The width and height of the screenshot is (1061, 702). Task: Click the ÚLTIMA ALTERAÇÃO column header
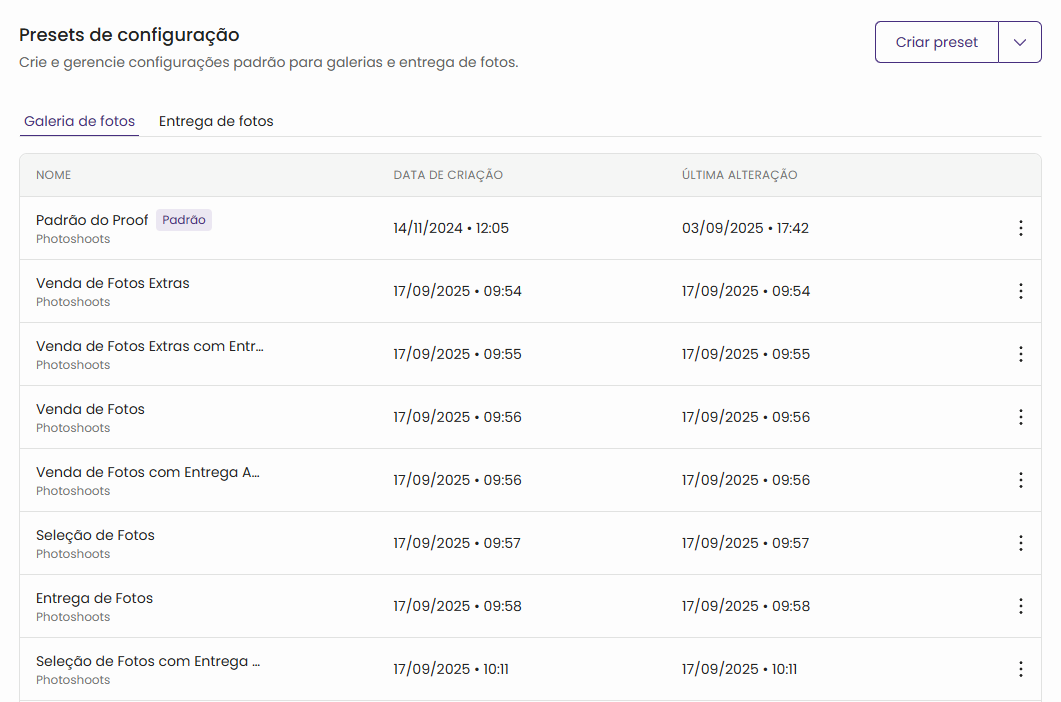(739, 175)
